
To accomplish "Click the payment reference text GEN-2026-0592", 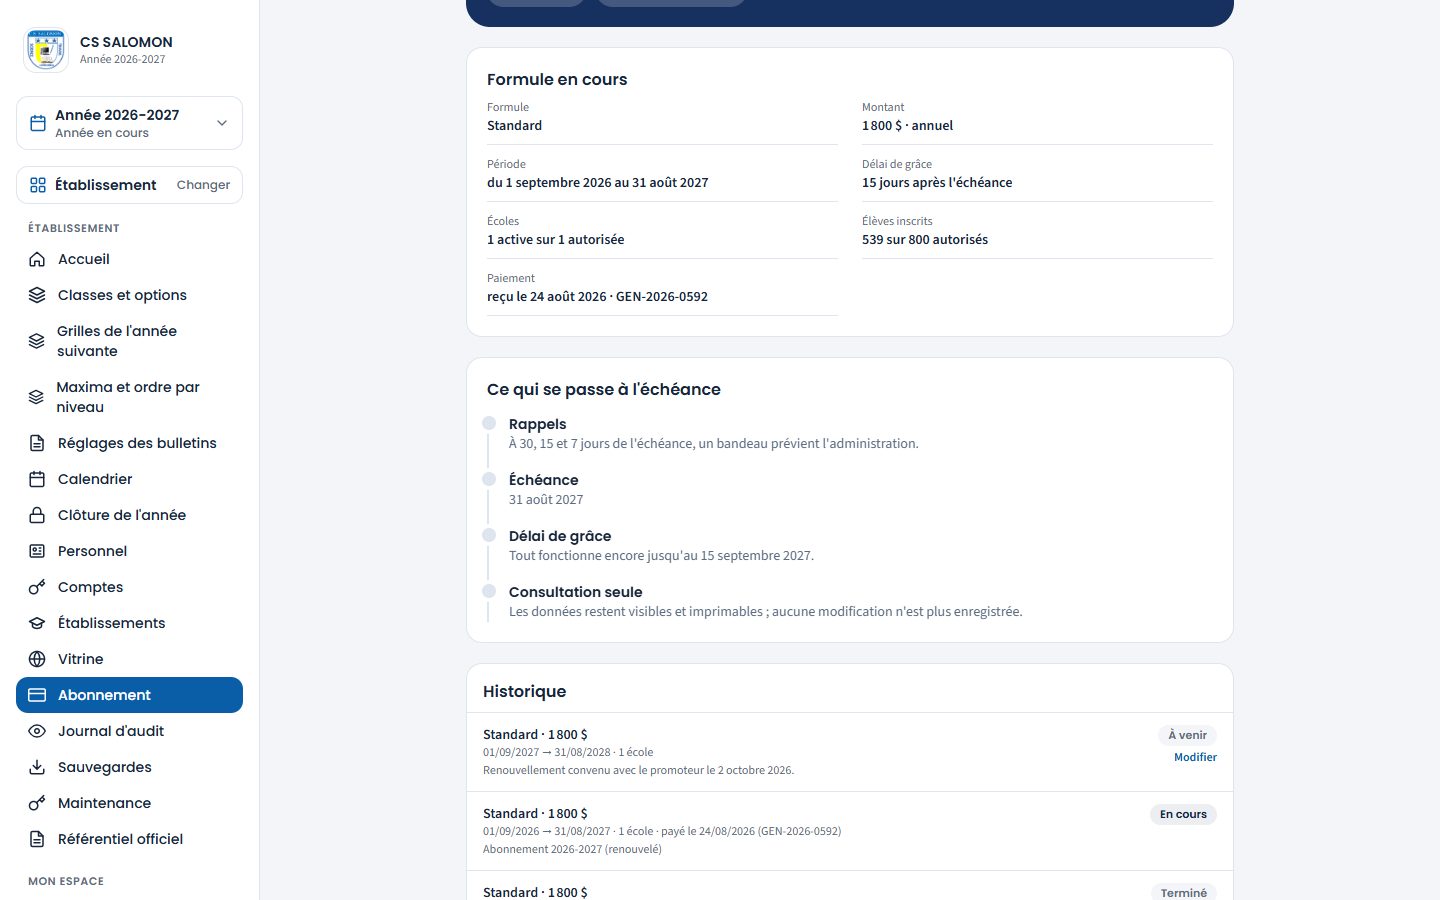I will 662,297.
